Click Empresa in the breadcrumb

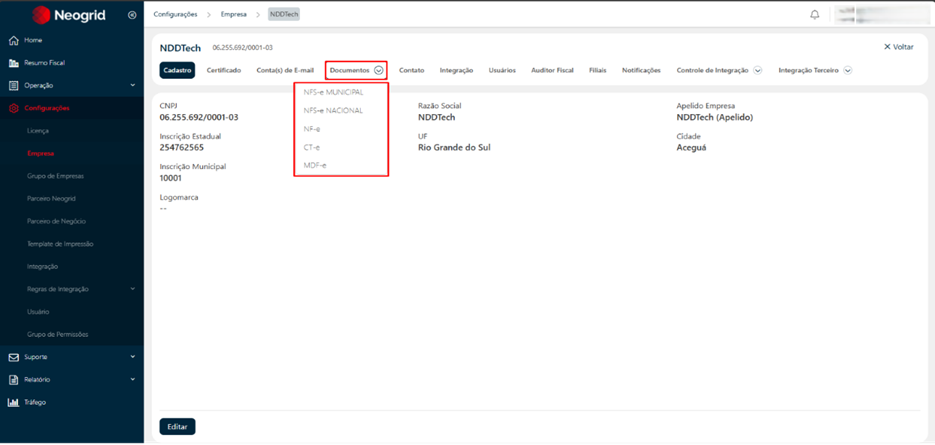pyautogui.click(x=234, y=14)
